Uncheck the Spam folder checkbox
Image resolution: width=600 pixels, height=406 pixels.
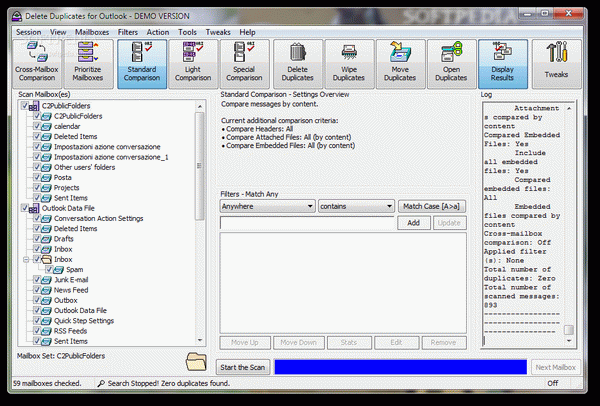(x=49, y=269)
